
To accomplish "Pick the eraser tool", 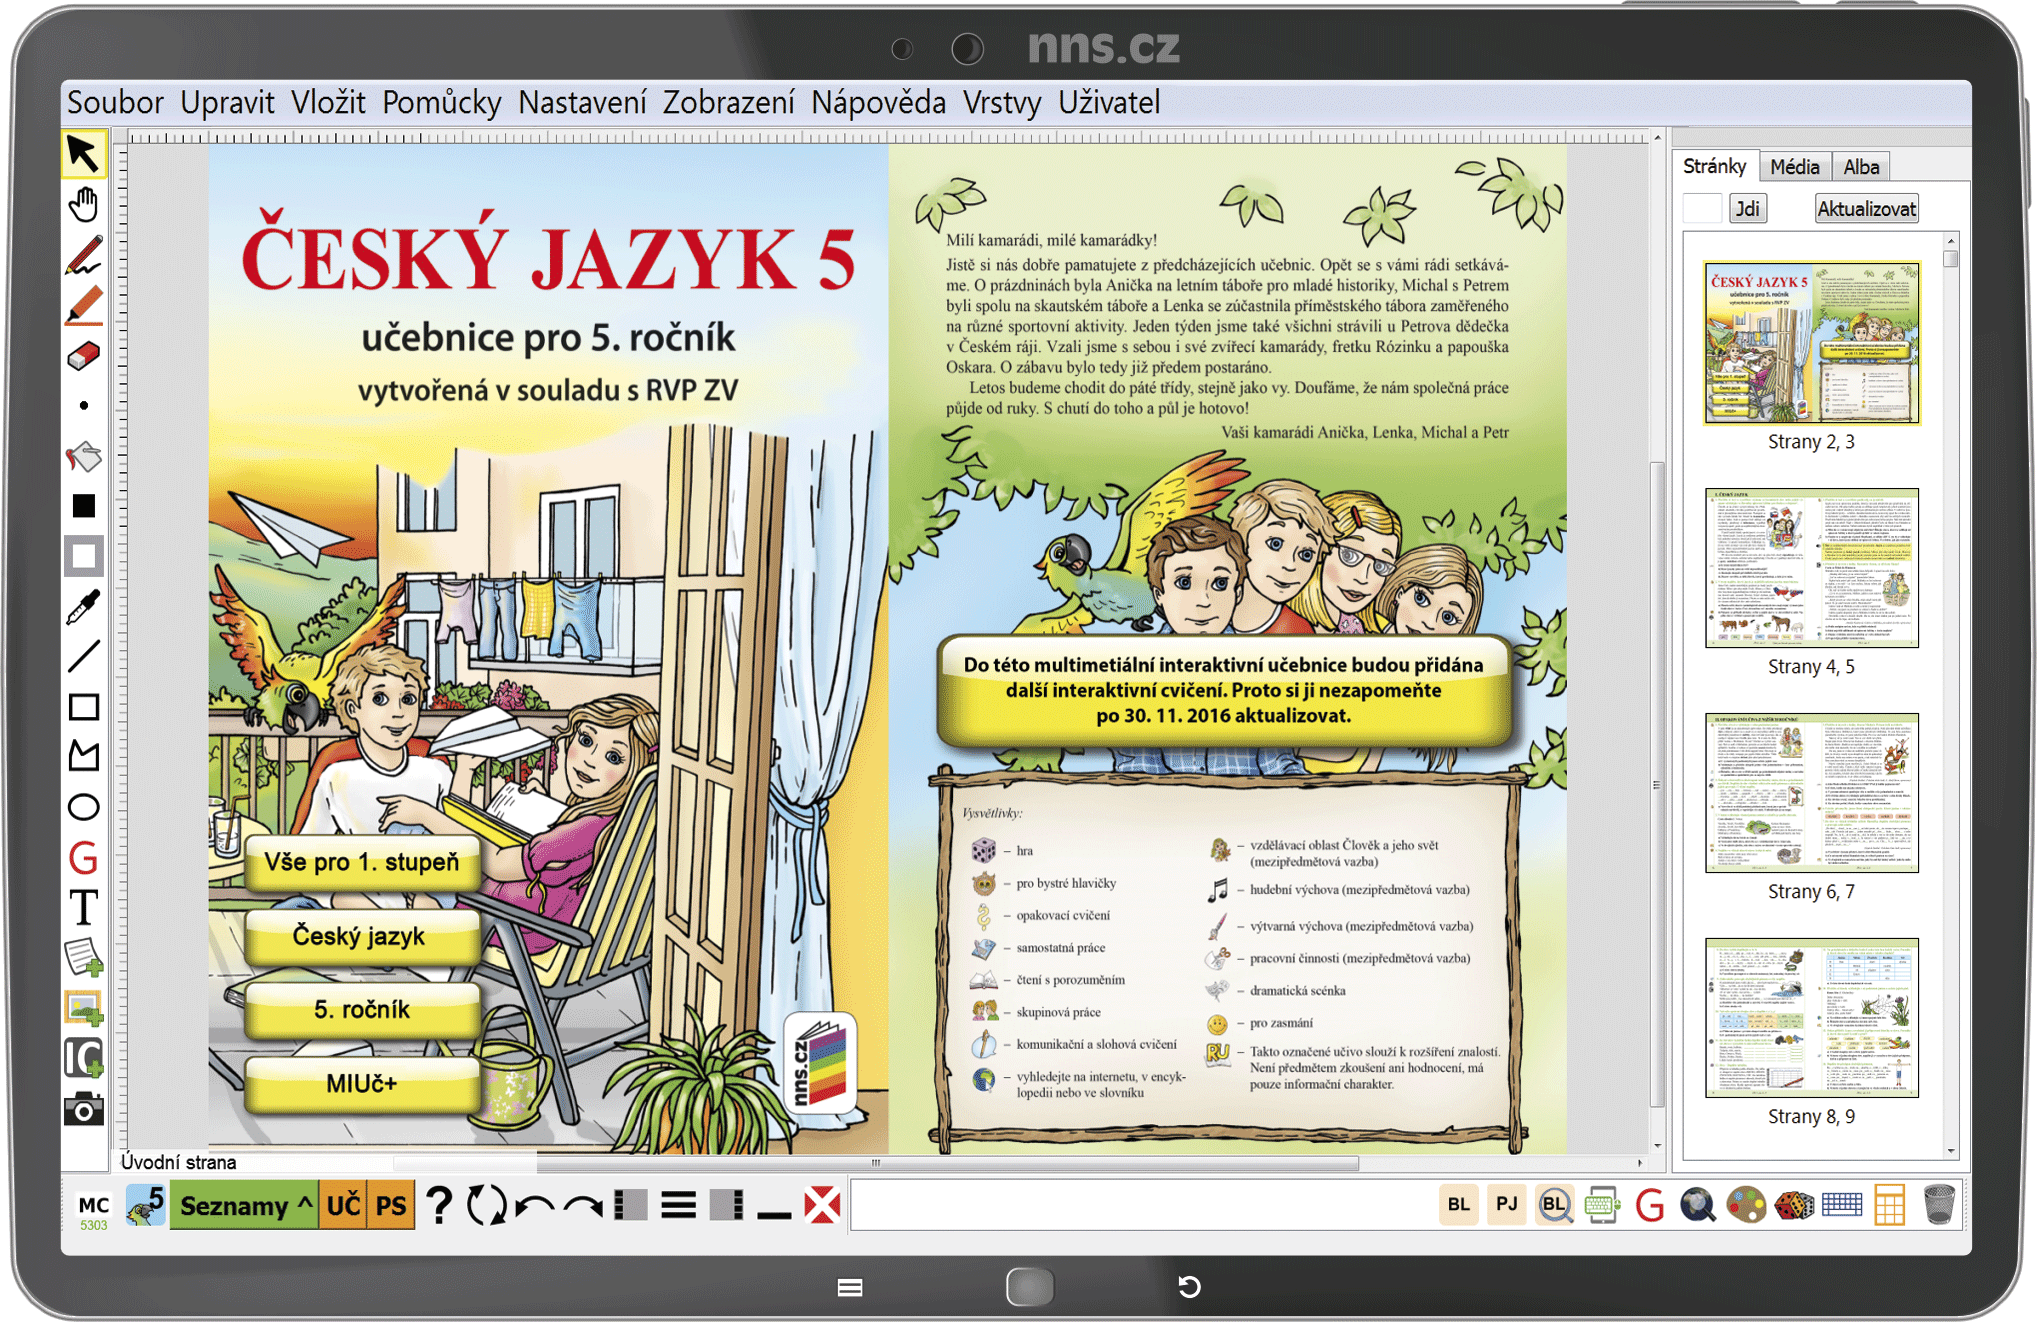I will coord(83,356).
